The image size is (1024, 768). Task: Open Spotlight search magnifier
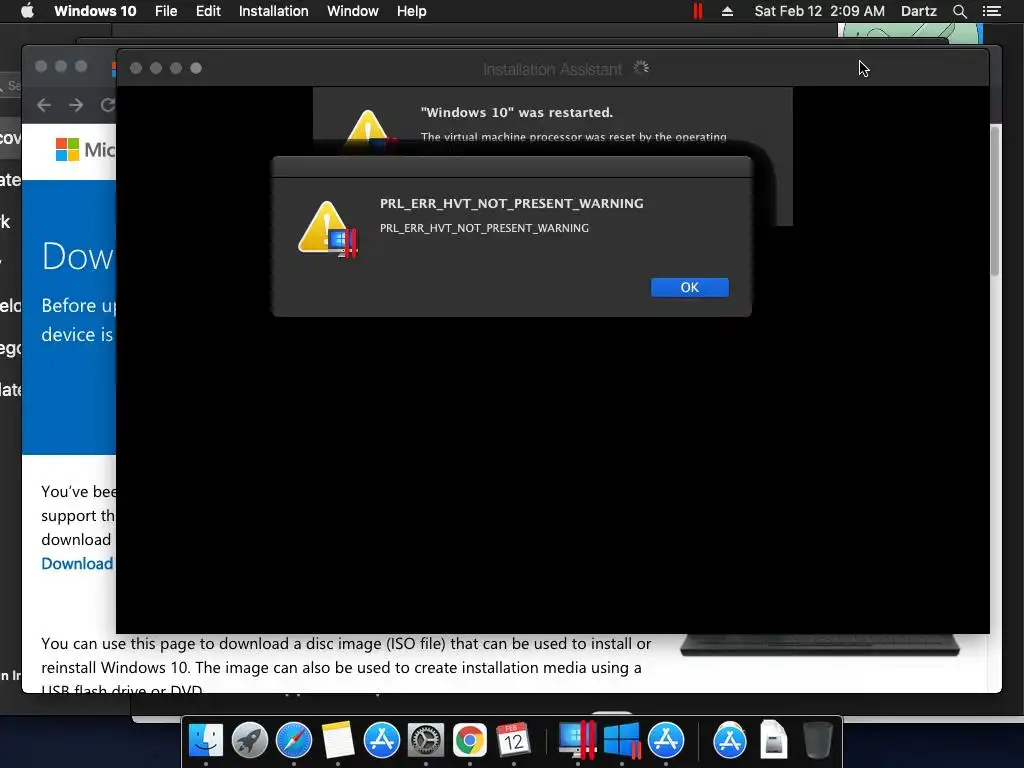point(959,11)
